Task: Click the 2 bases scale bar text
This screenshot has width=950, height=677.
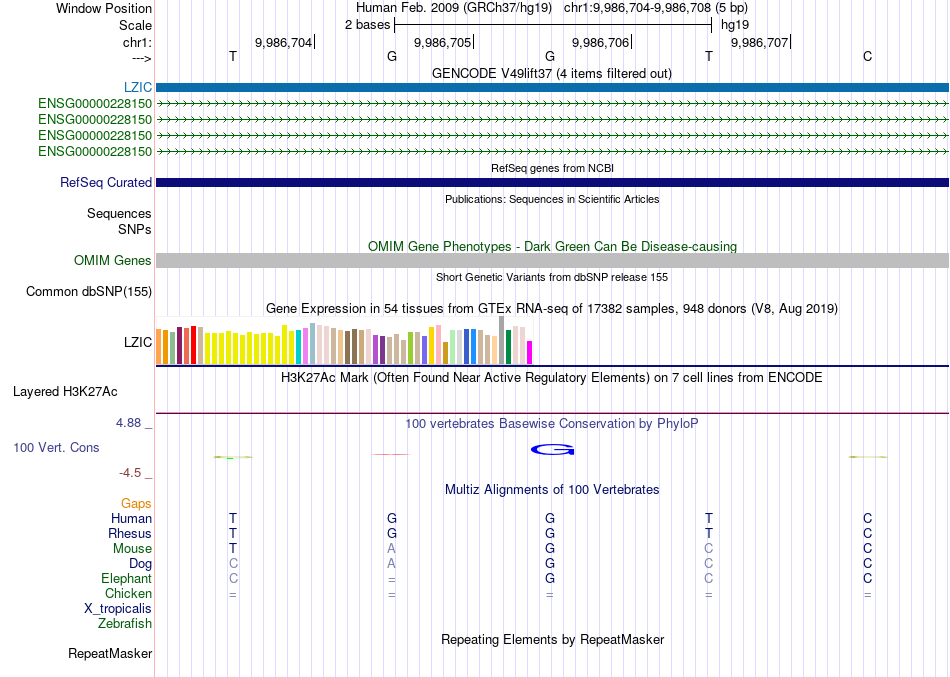Action: pos(368,25)
